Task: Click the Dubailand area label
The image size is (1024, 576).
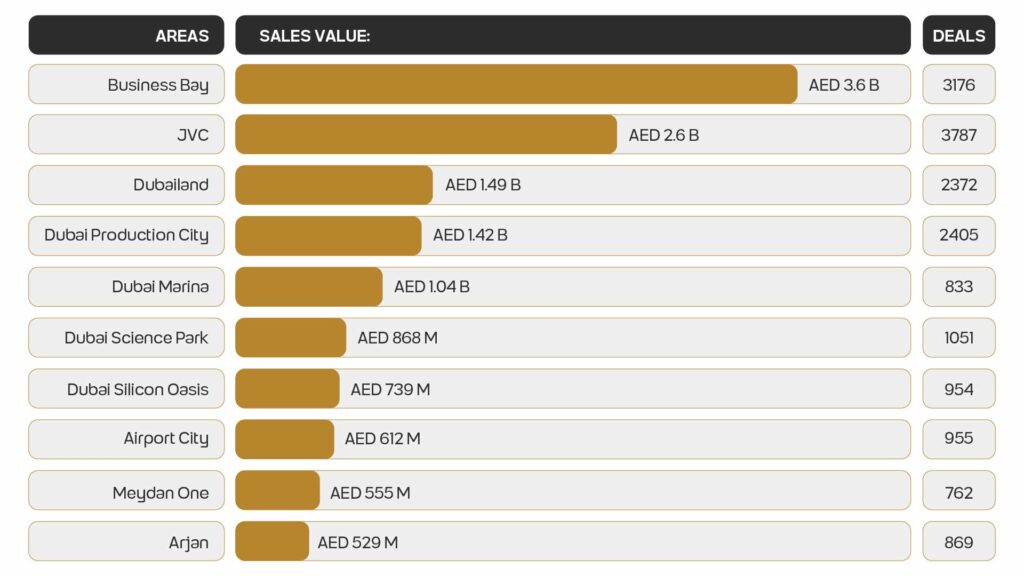Action: [171, 185]
